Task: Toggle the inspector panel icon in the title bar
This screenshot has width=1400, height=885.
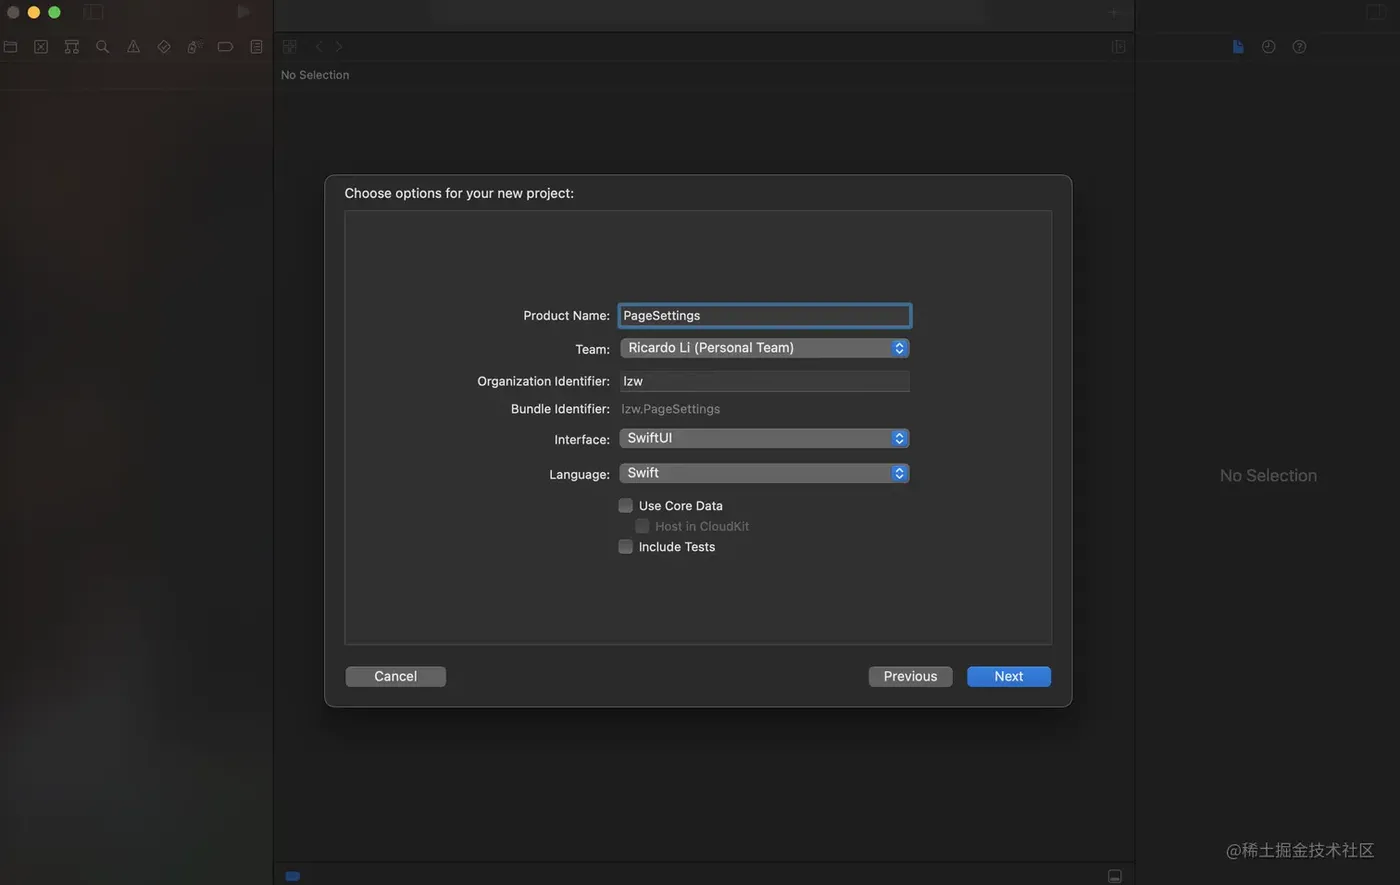Action: [1376, 12]
